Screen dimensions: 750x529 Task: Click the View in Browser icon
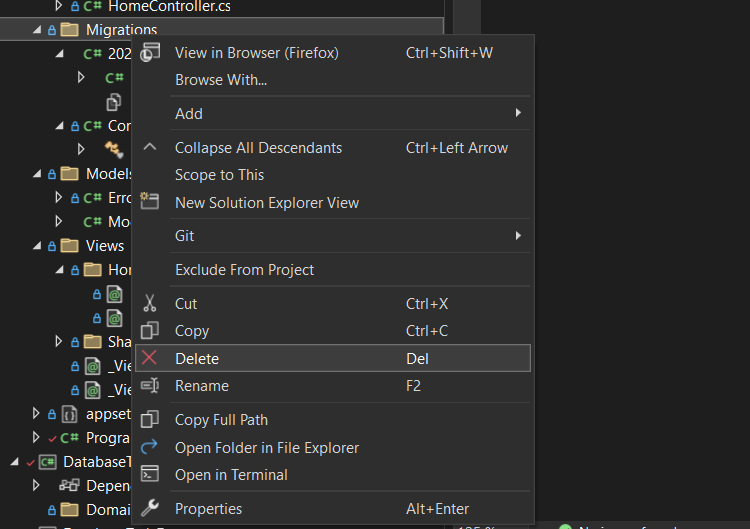pos(150,53)
